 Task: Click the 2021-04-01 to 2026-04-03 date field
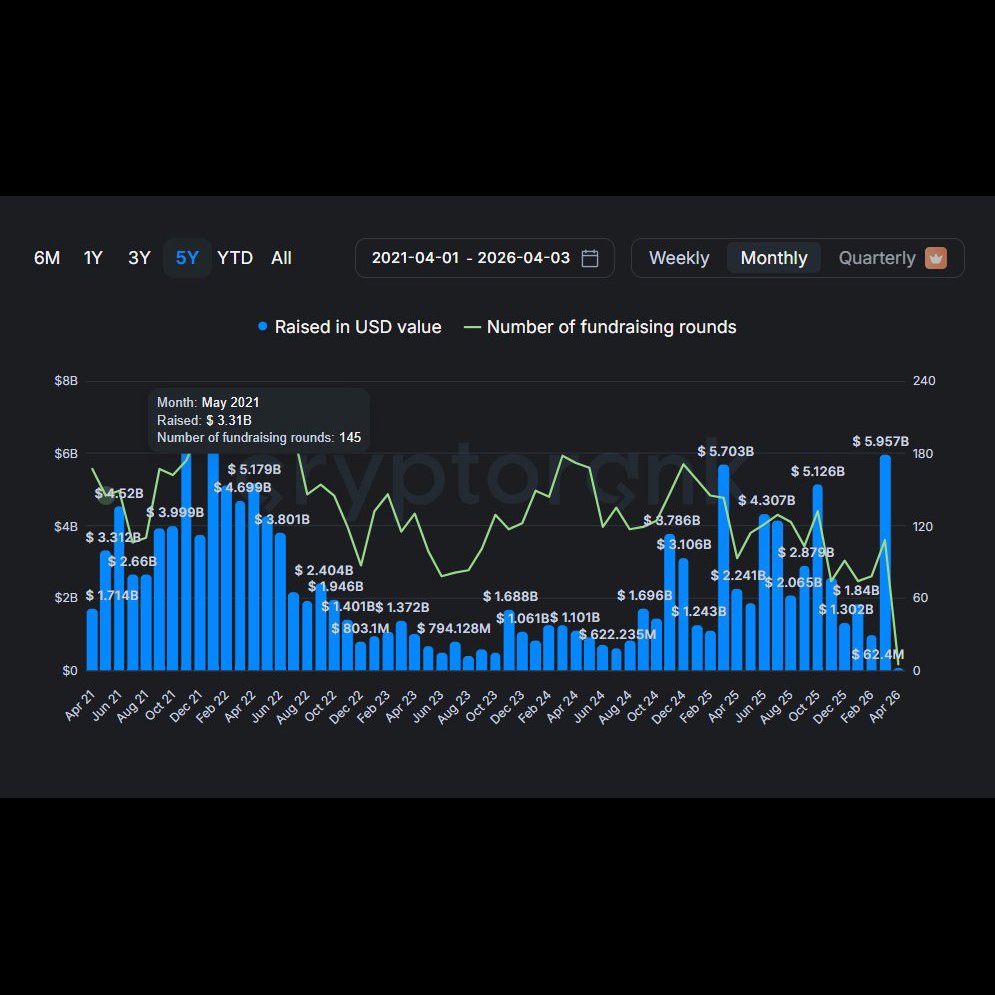pyautogui.click(x=470, y=258)
